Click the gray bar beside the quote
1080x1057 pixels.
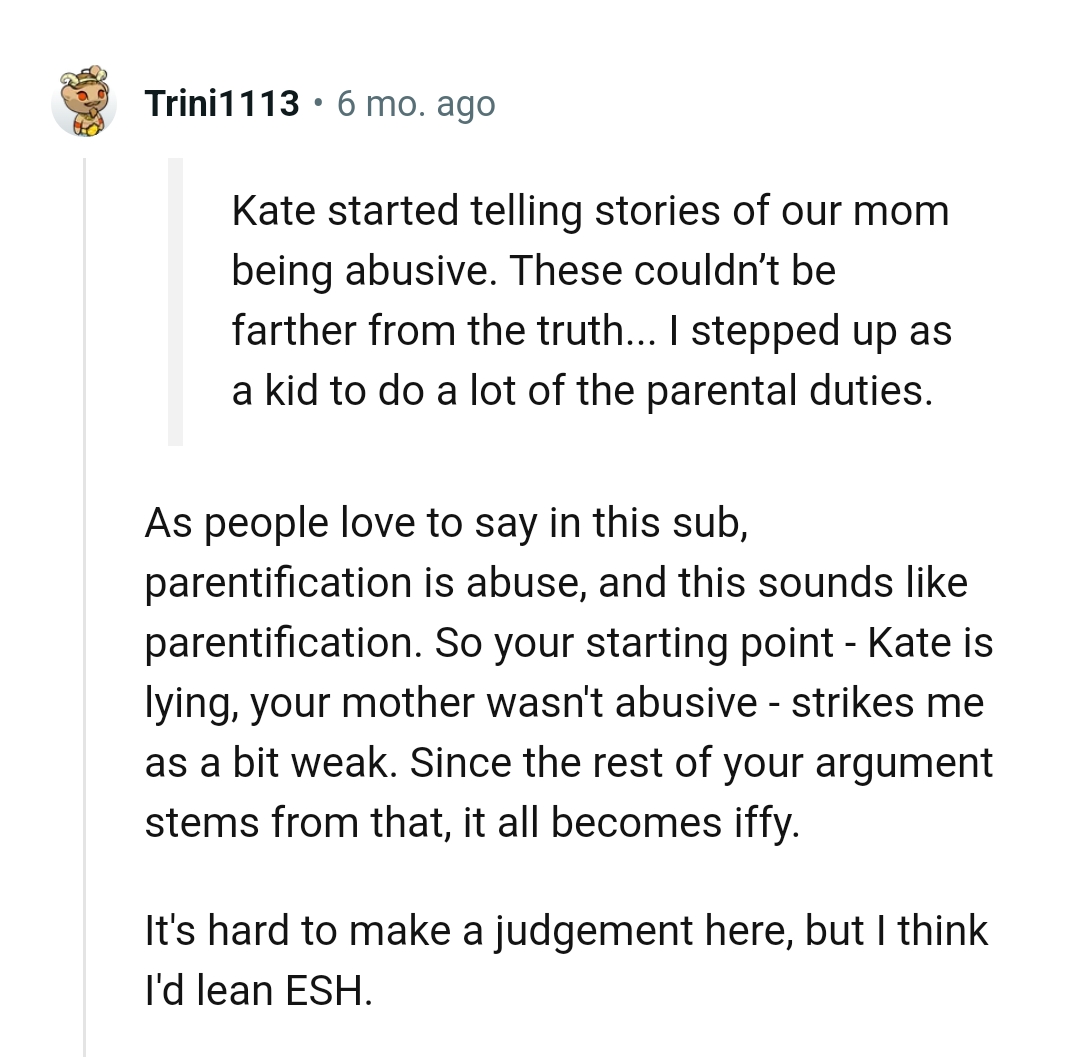175,301
